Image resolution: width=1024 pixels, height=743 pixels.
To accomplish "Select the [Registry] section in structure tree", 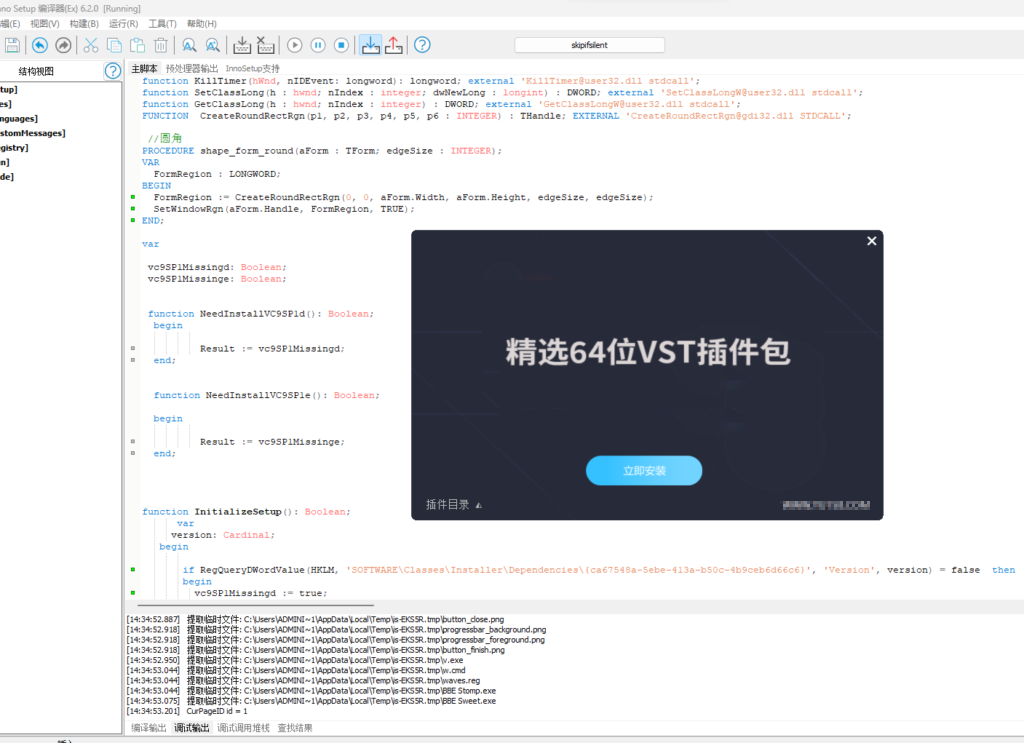I will pos(14,147).
